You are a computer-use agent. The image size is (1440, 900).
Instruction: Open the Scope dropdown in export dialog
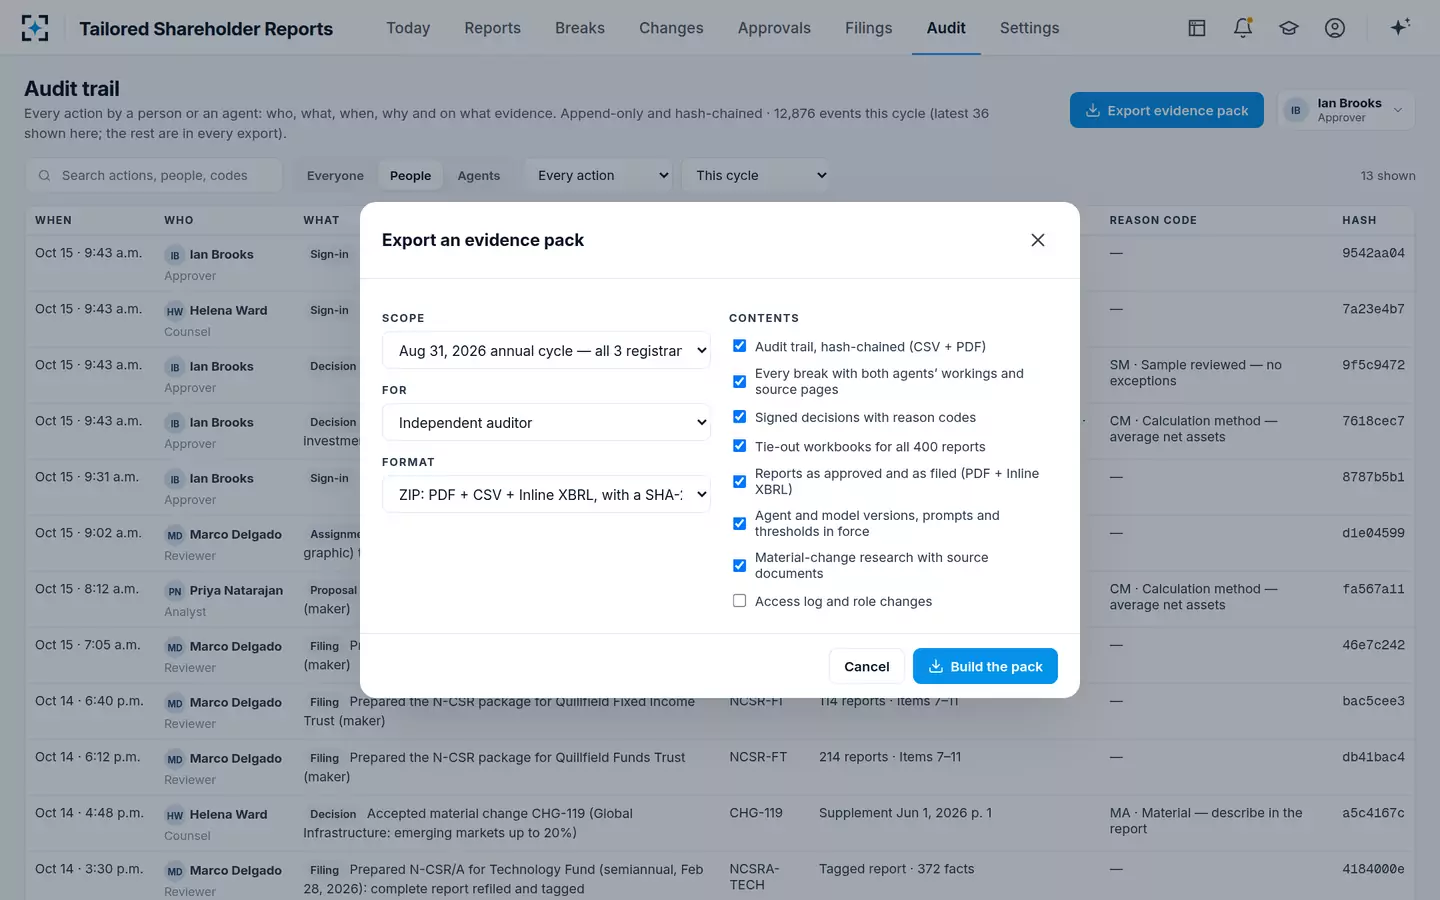pos(546,350)
